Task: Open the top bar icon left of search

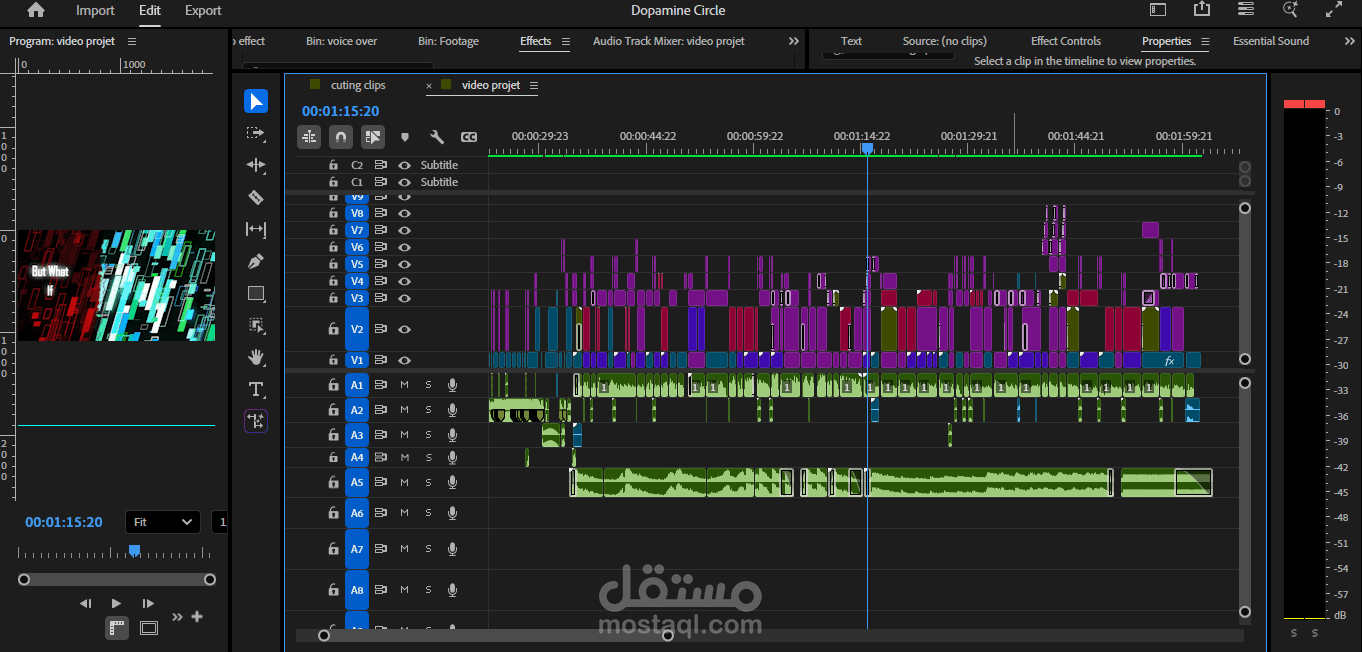Action: click(x=1246, y=10)
